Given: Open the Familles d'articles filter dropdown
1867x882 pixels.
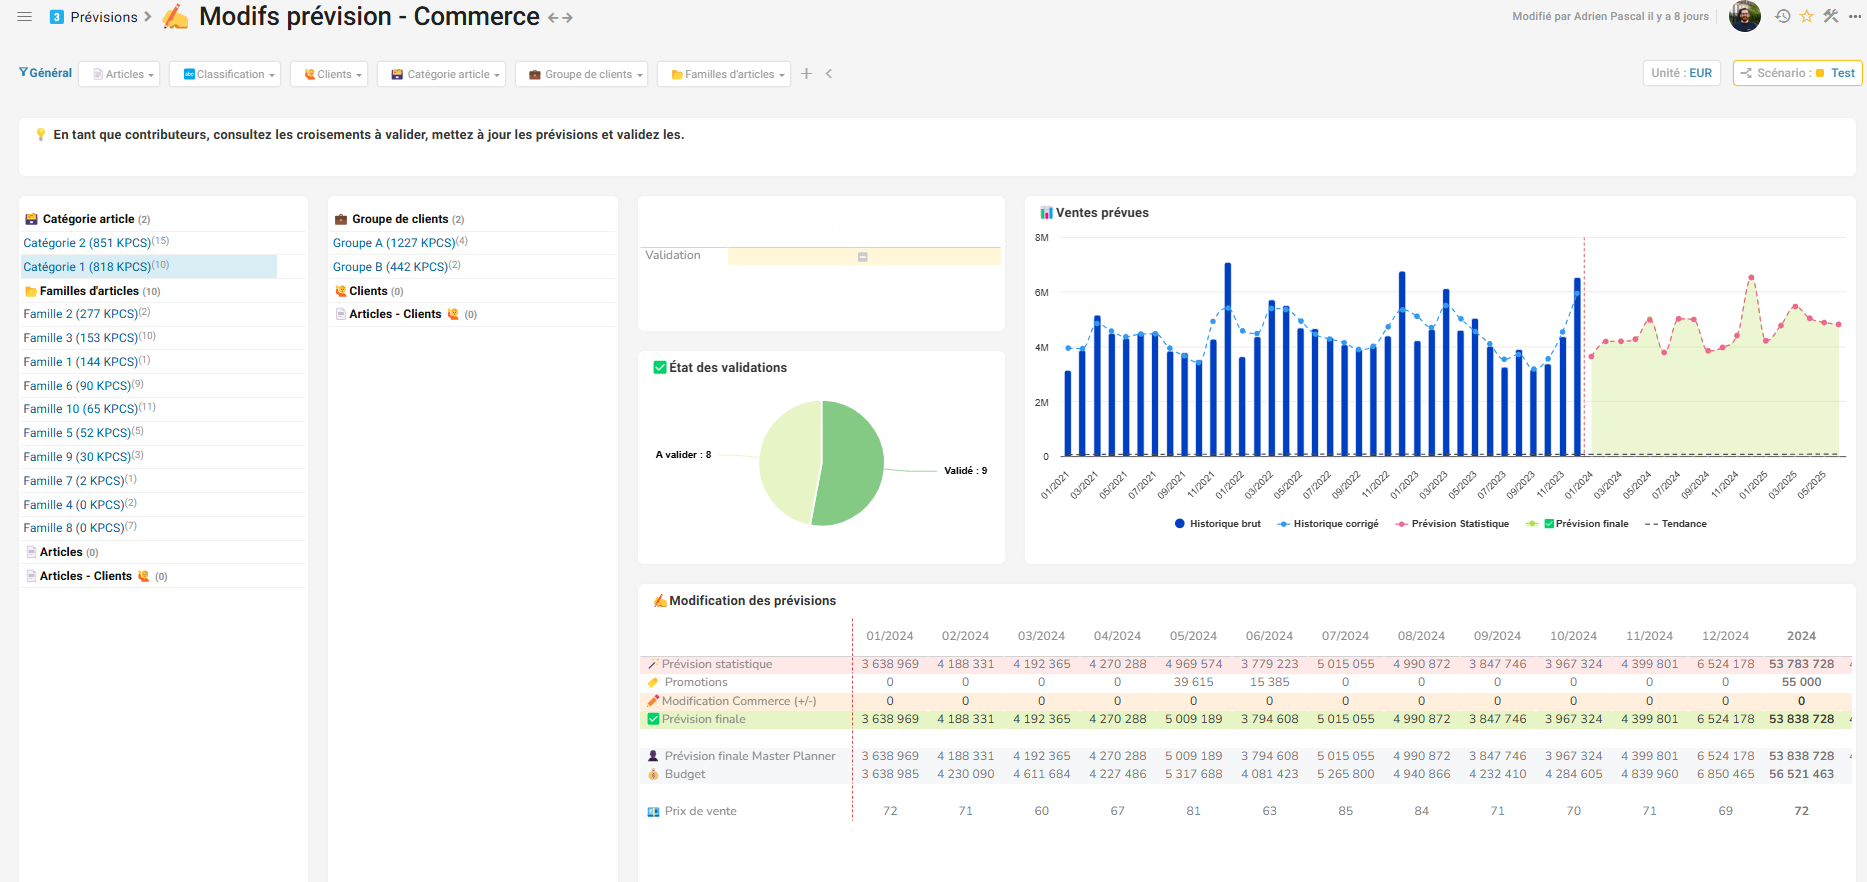Looking at the screenshot, I should pos(723,74).
